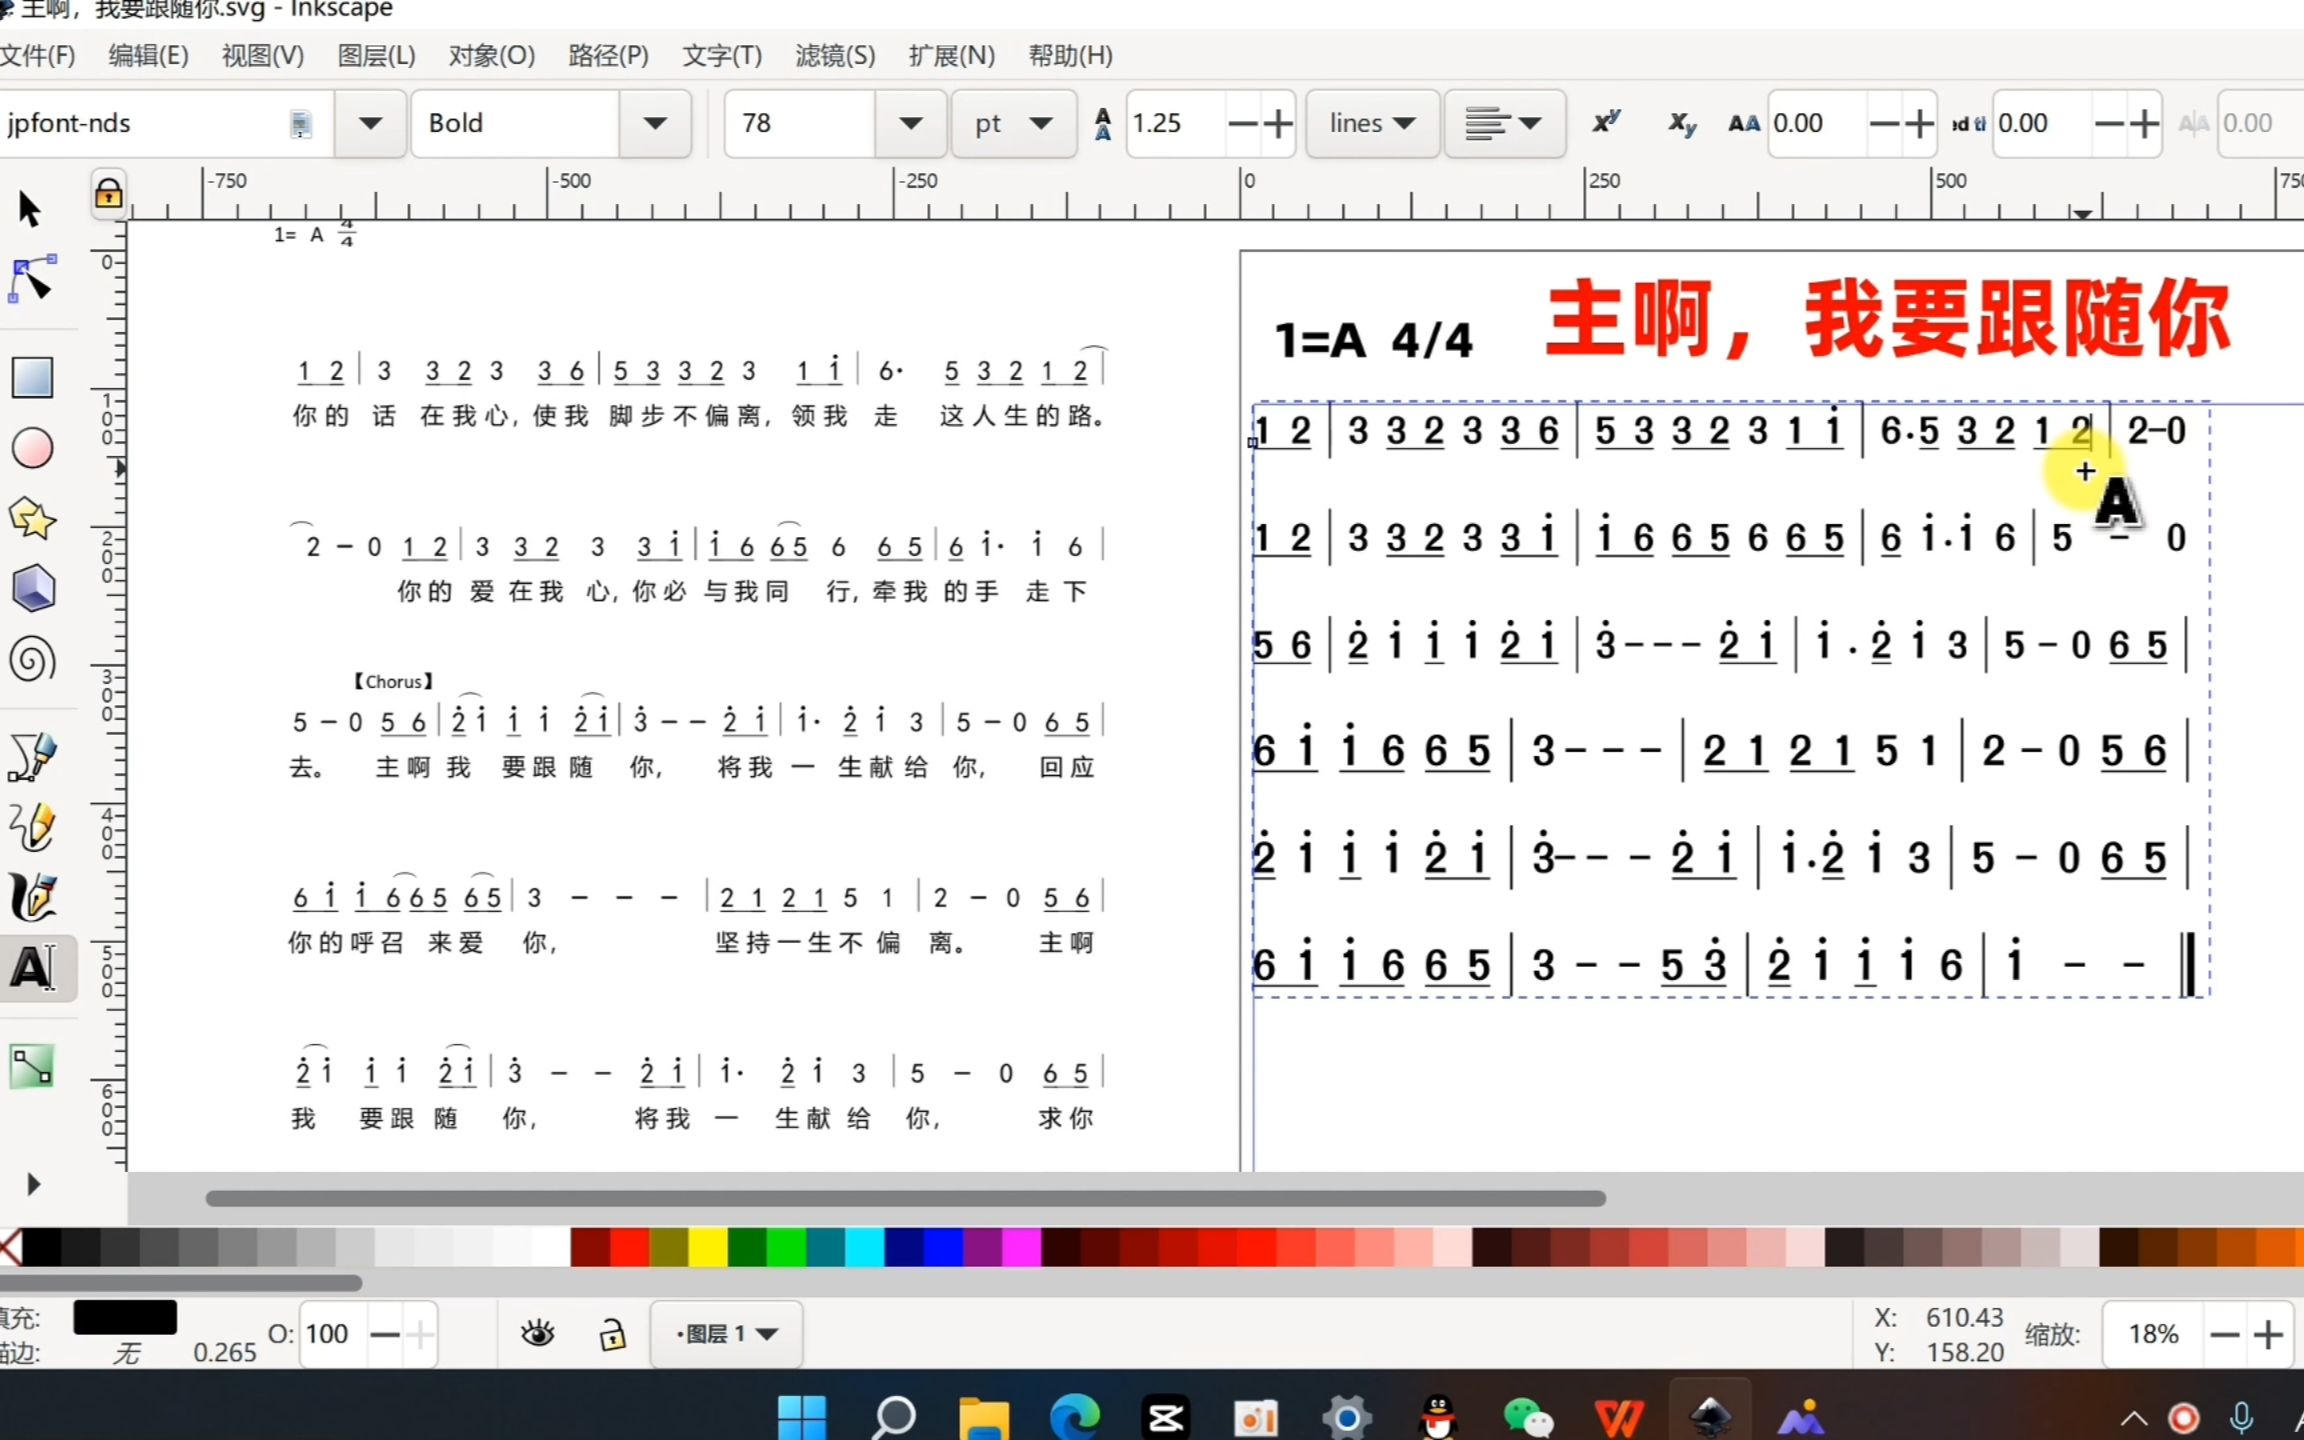The height and width of the screenshot is (1440, 2304).
Task: Toggle layer visibility eye icon
Action: point(538,1333)
